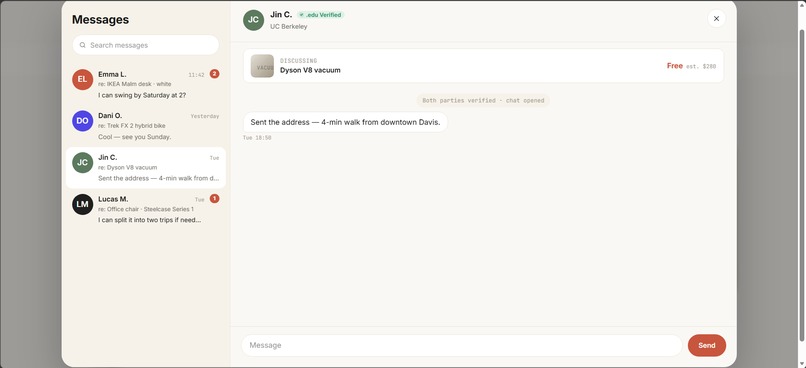Click the 'Sent the address' chat bubble

click(x=345, y=122)
